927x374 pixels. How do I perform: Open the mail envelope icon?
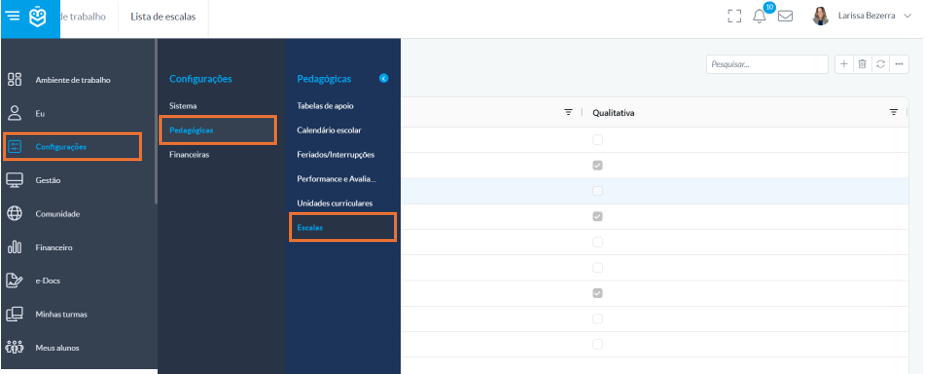(x=785, y=17)
